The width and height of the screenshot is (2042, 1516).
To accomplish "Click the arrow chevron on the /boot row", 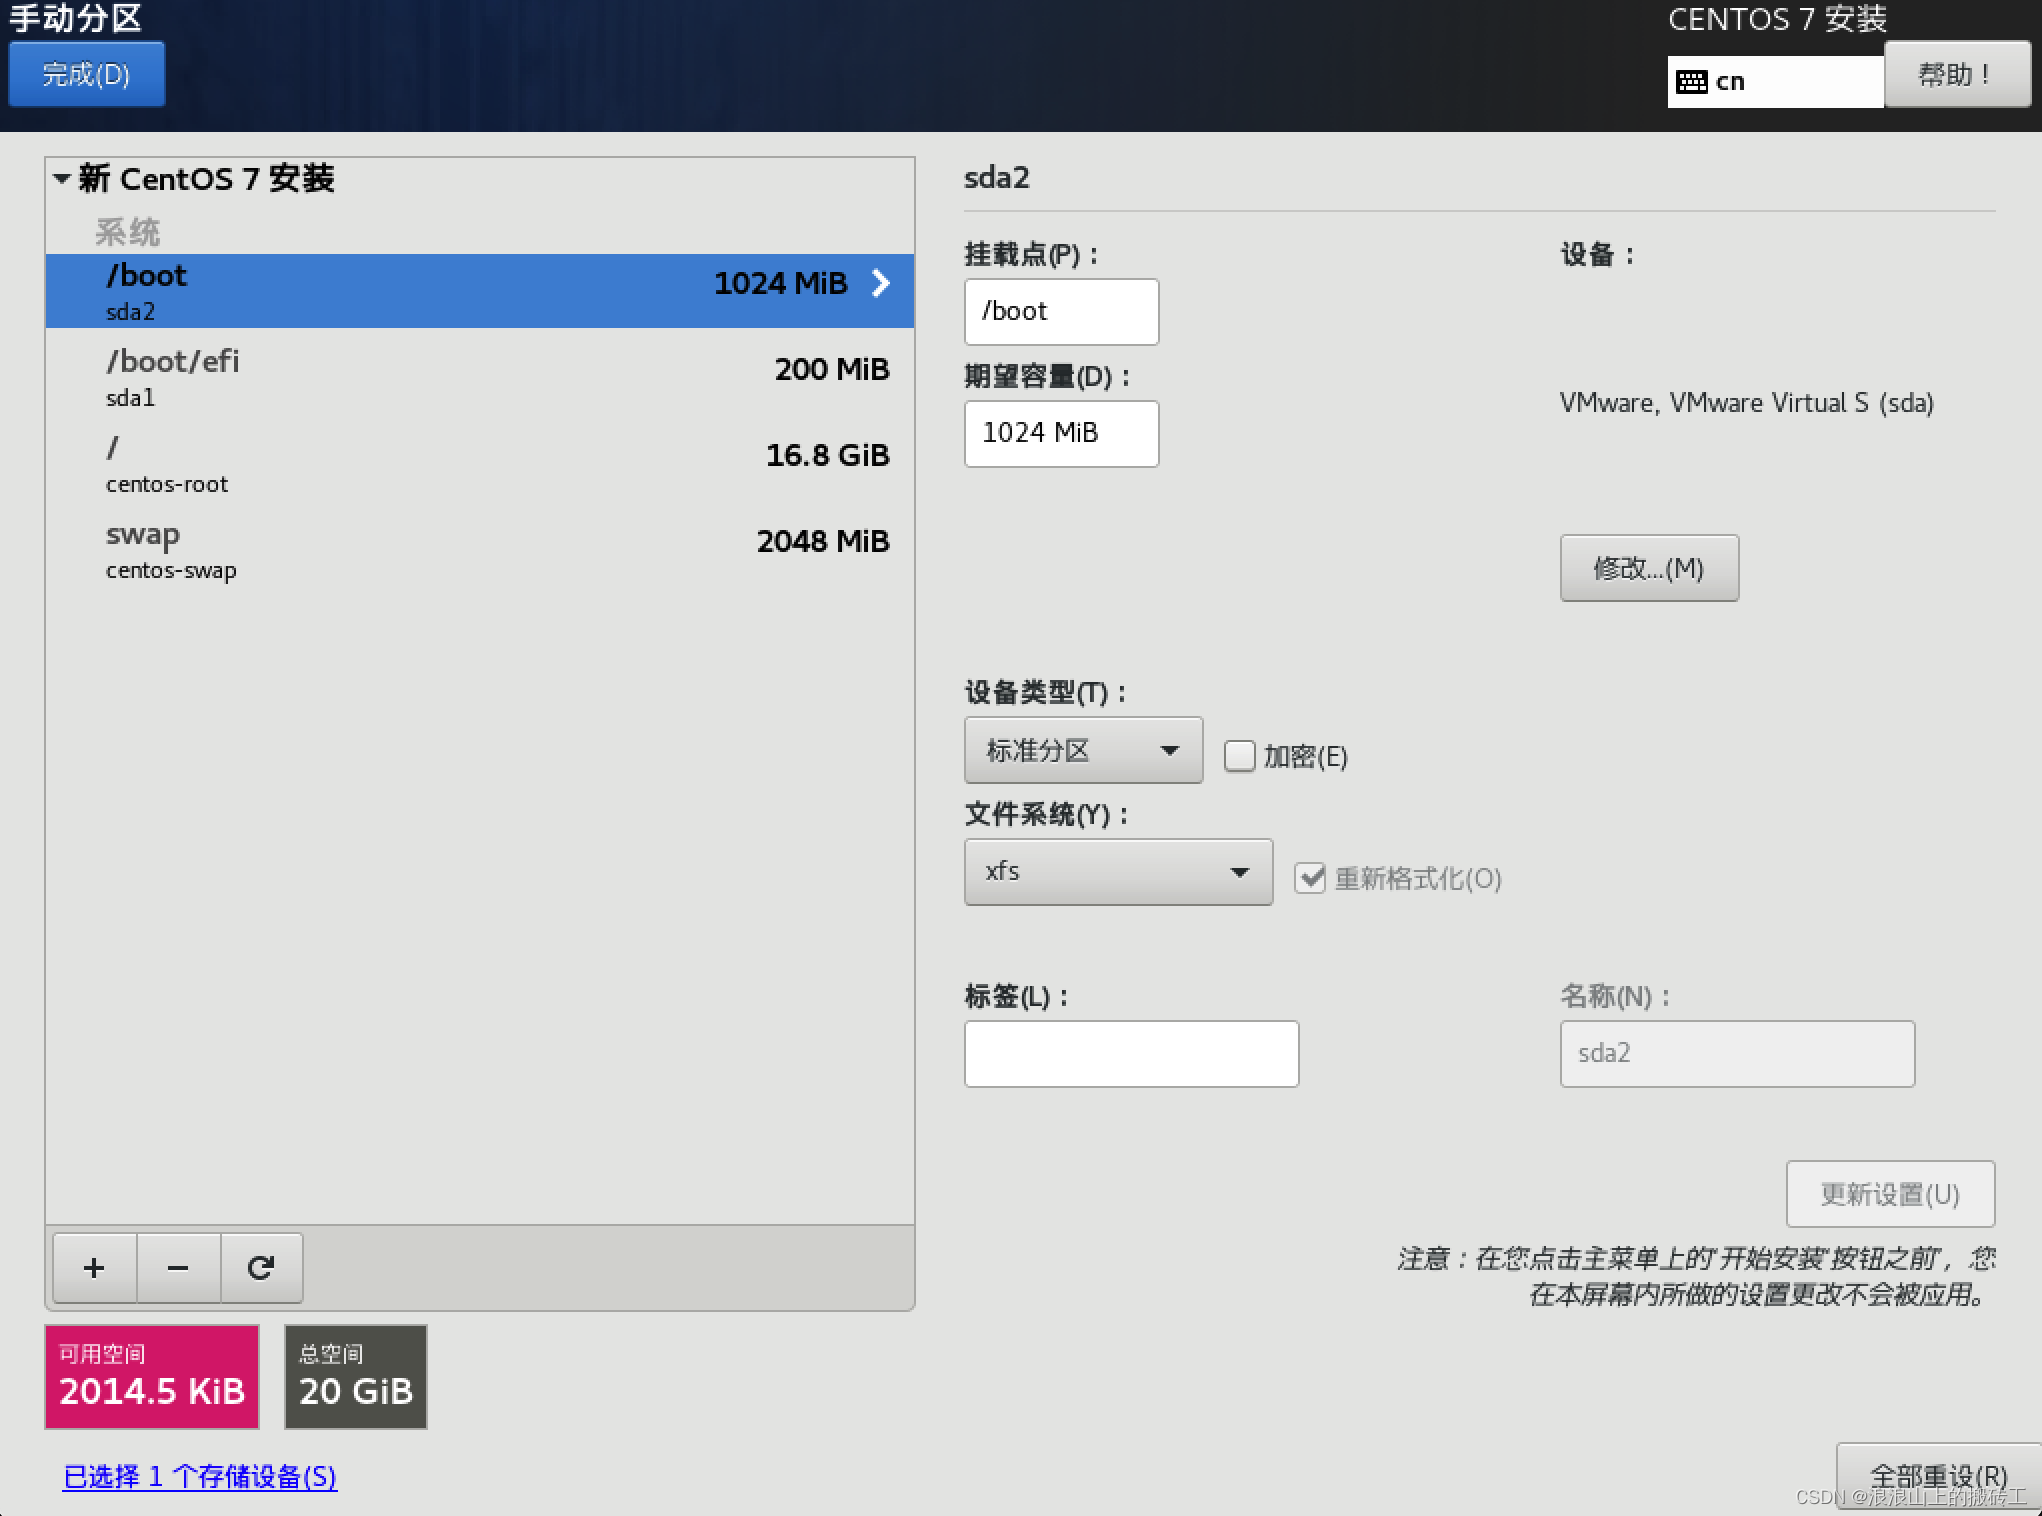I will point(880,283).
